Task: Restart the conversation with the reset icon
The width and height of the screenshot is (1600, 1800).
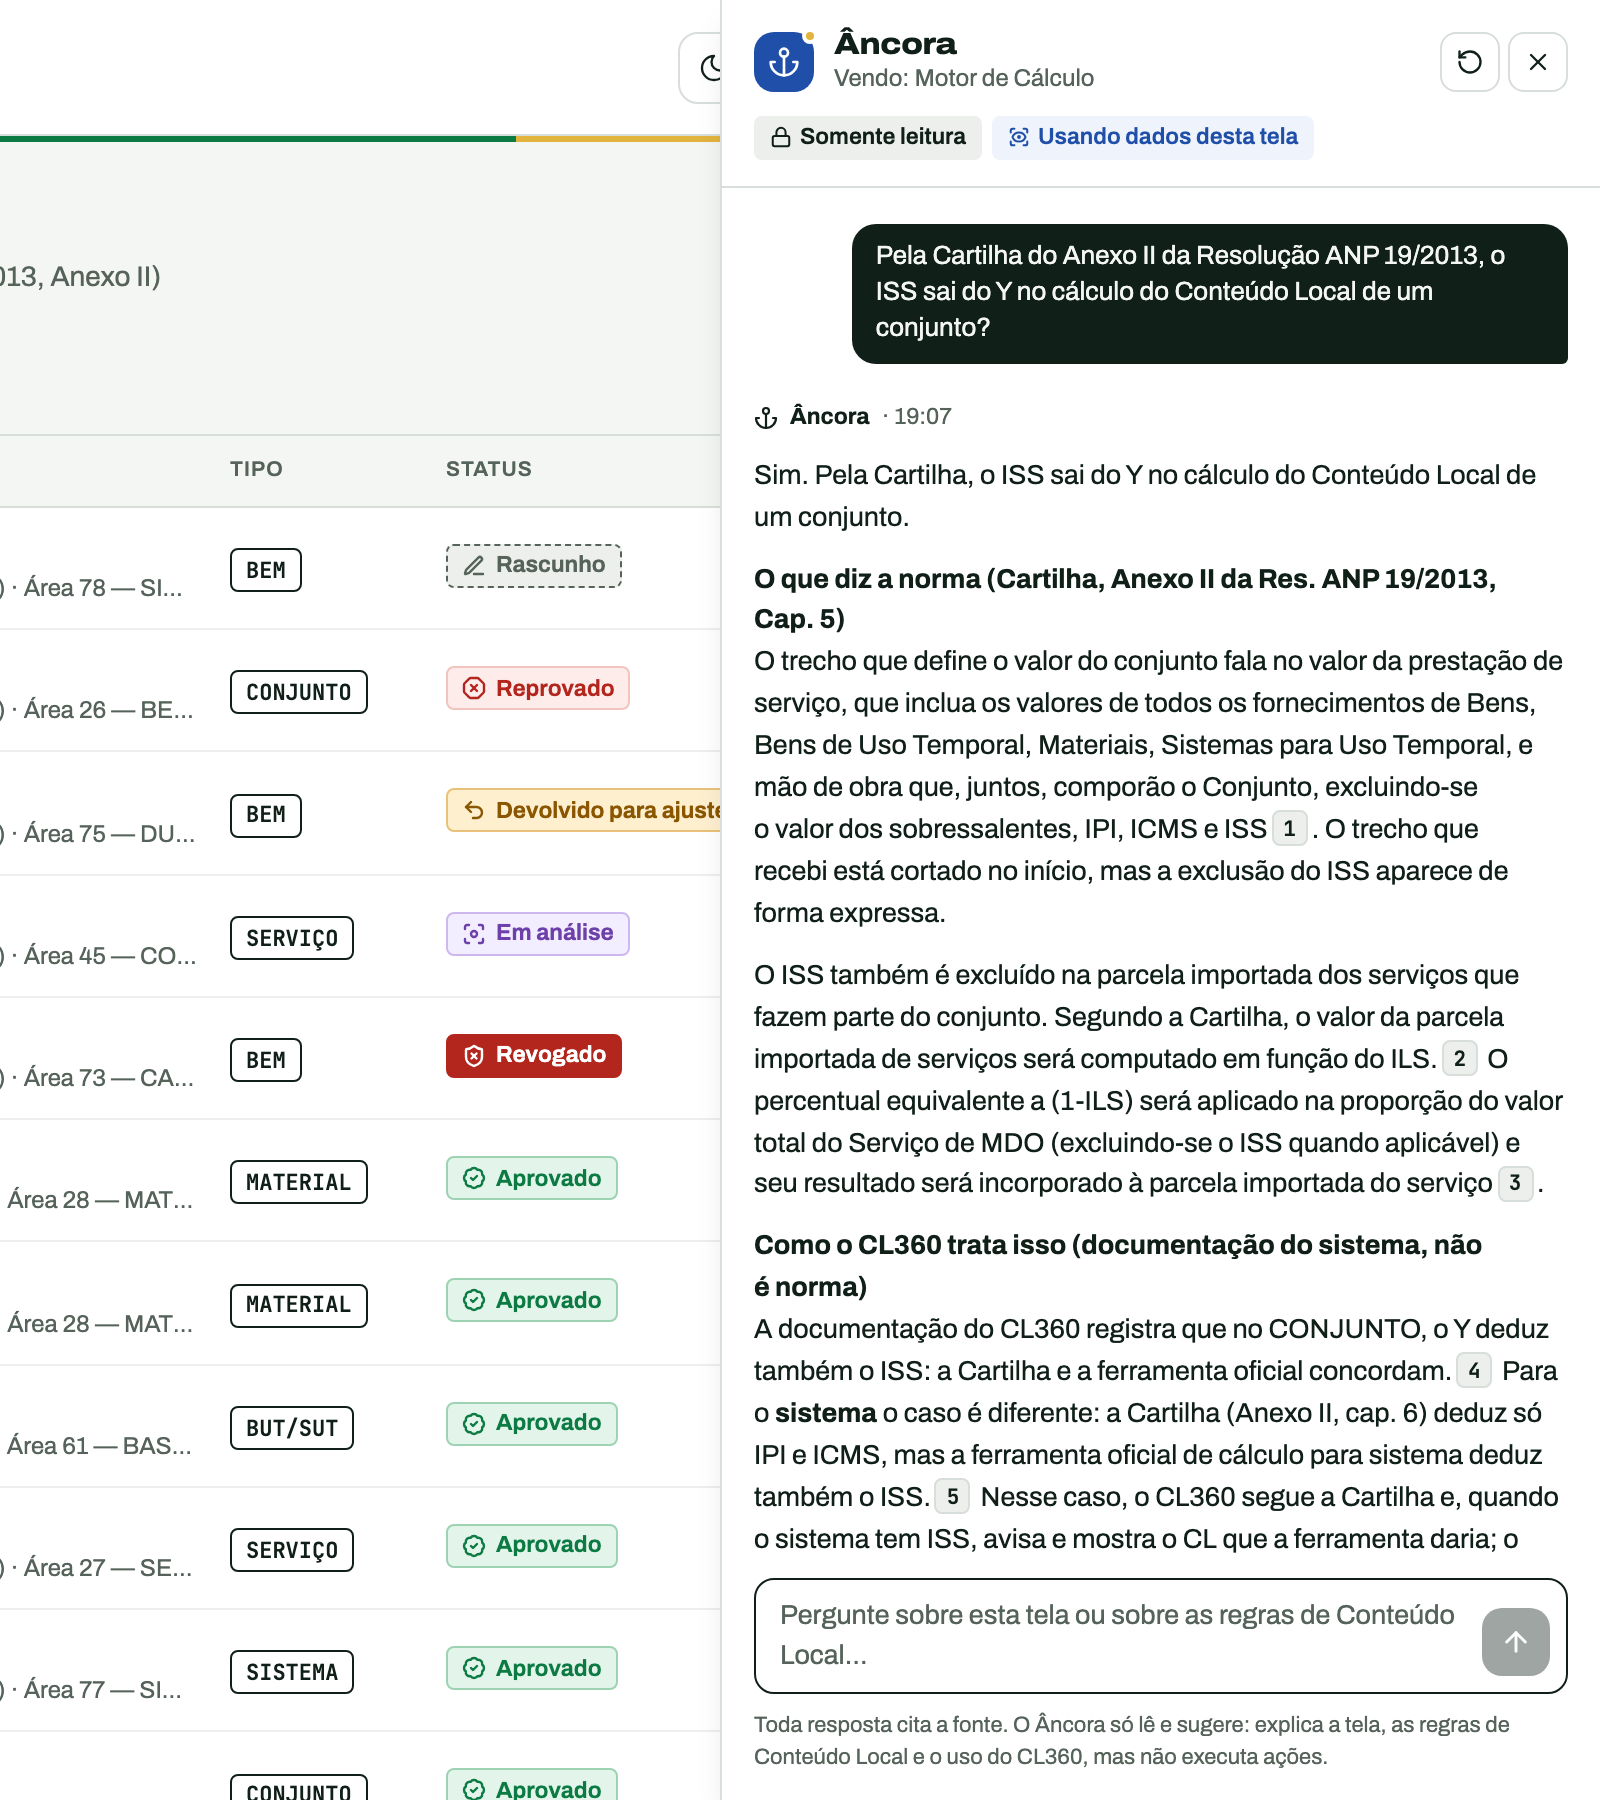Action: click(x=1469, y=62)
